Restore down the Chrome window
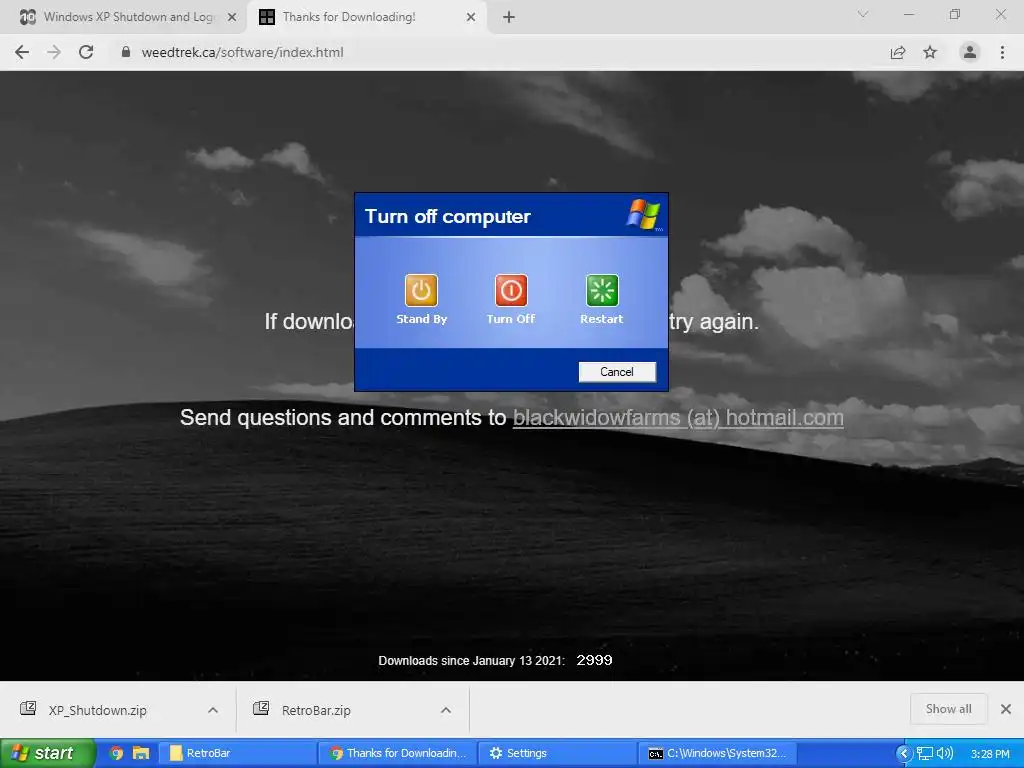This screenshot has height=768, width=1024. click(x=955, y=14)
